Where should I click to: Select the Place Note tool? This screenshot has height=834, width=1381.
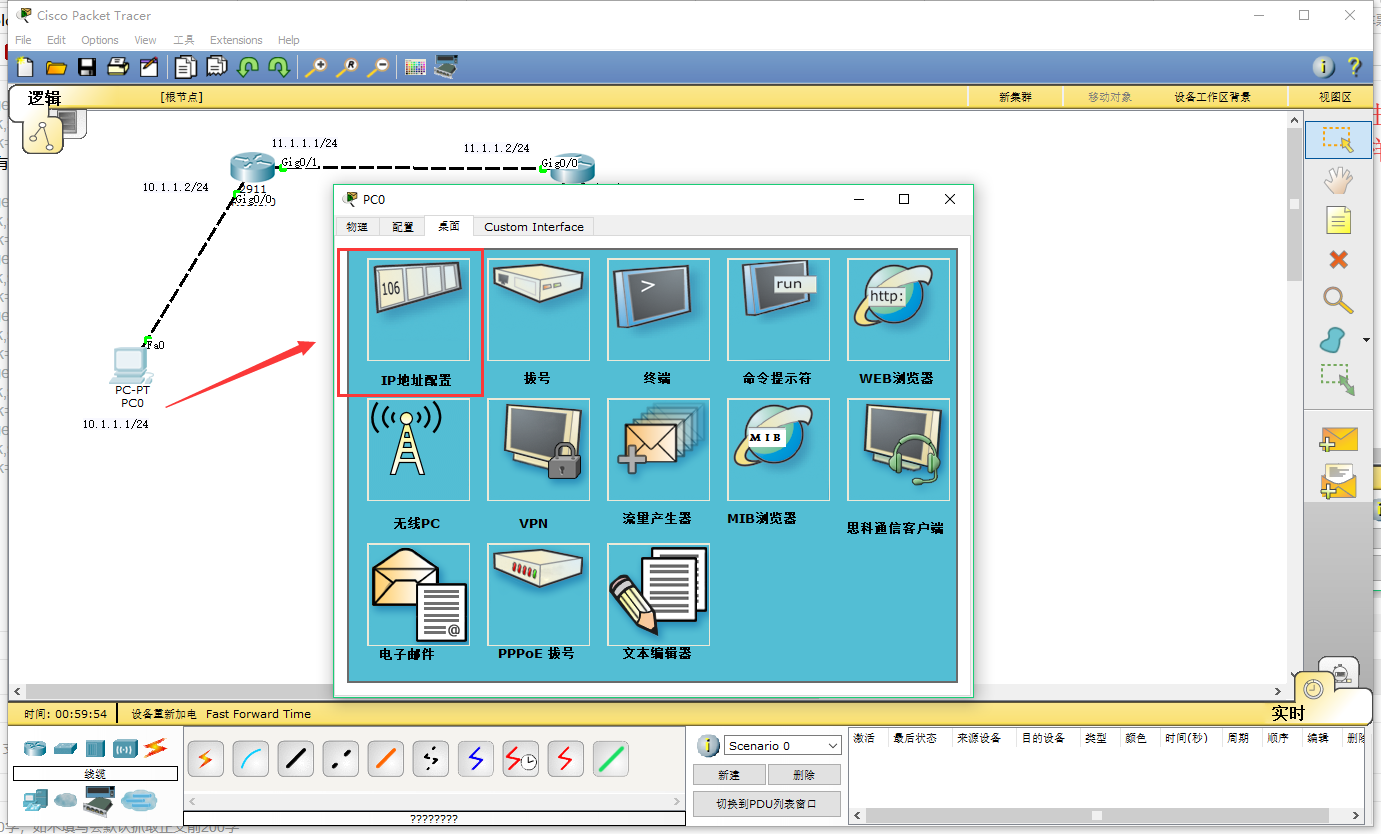click(1338, 220)
